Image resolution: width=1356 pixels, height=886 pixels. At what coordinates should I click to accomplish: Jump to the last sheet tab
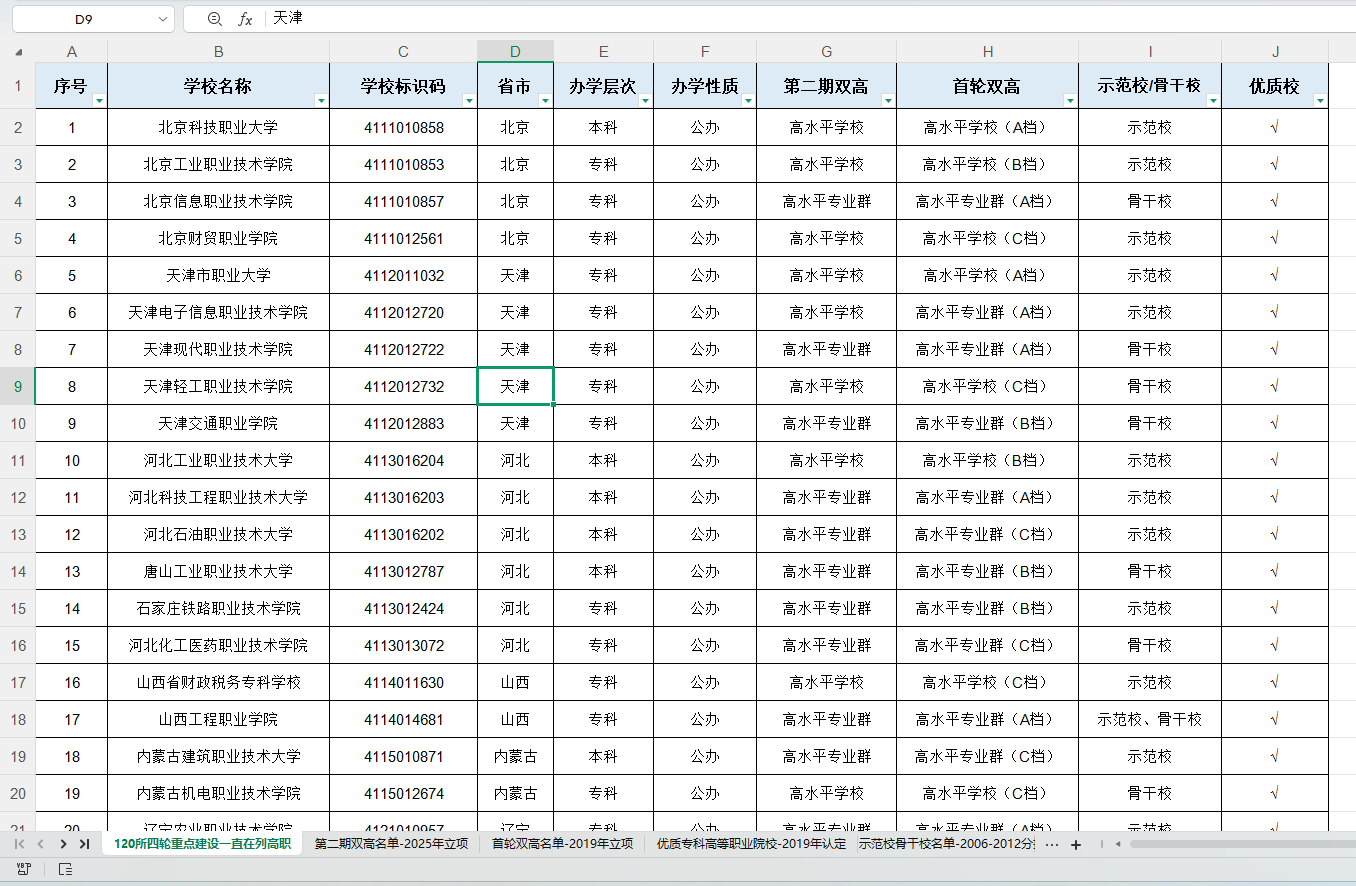pos(85,844)
